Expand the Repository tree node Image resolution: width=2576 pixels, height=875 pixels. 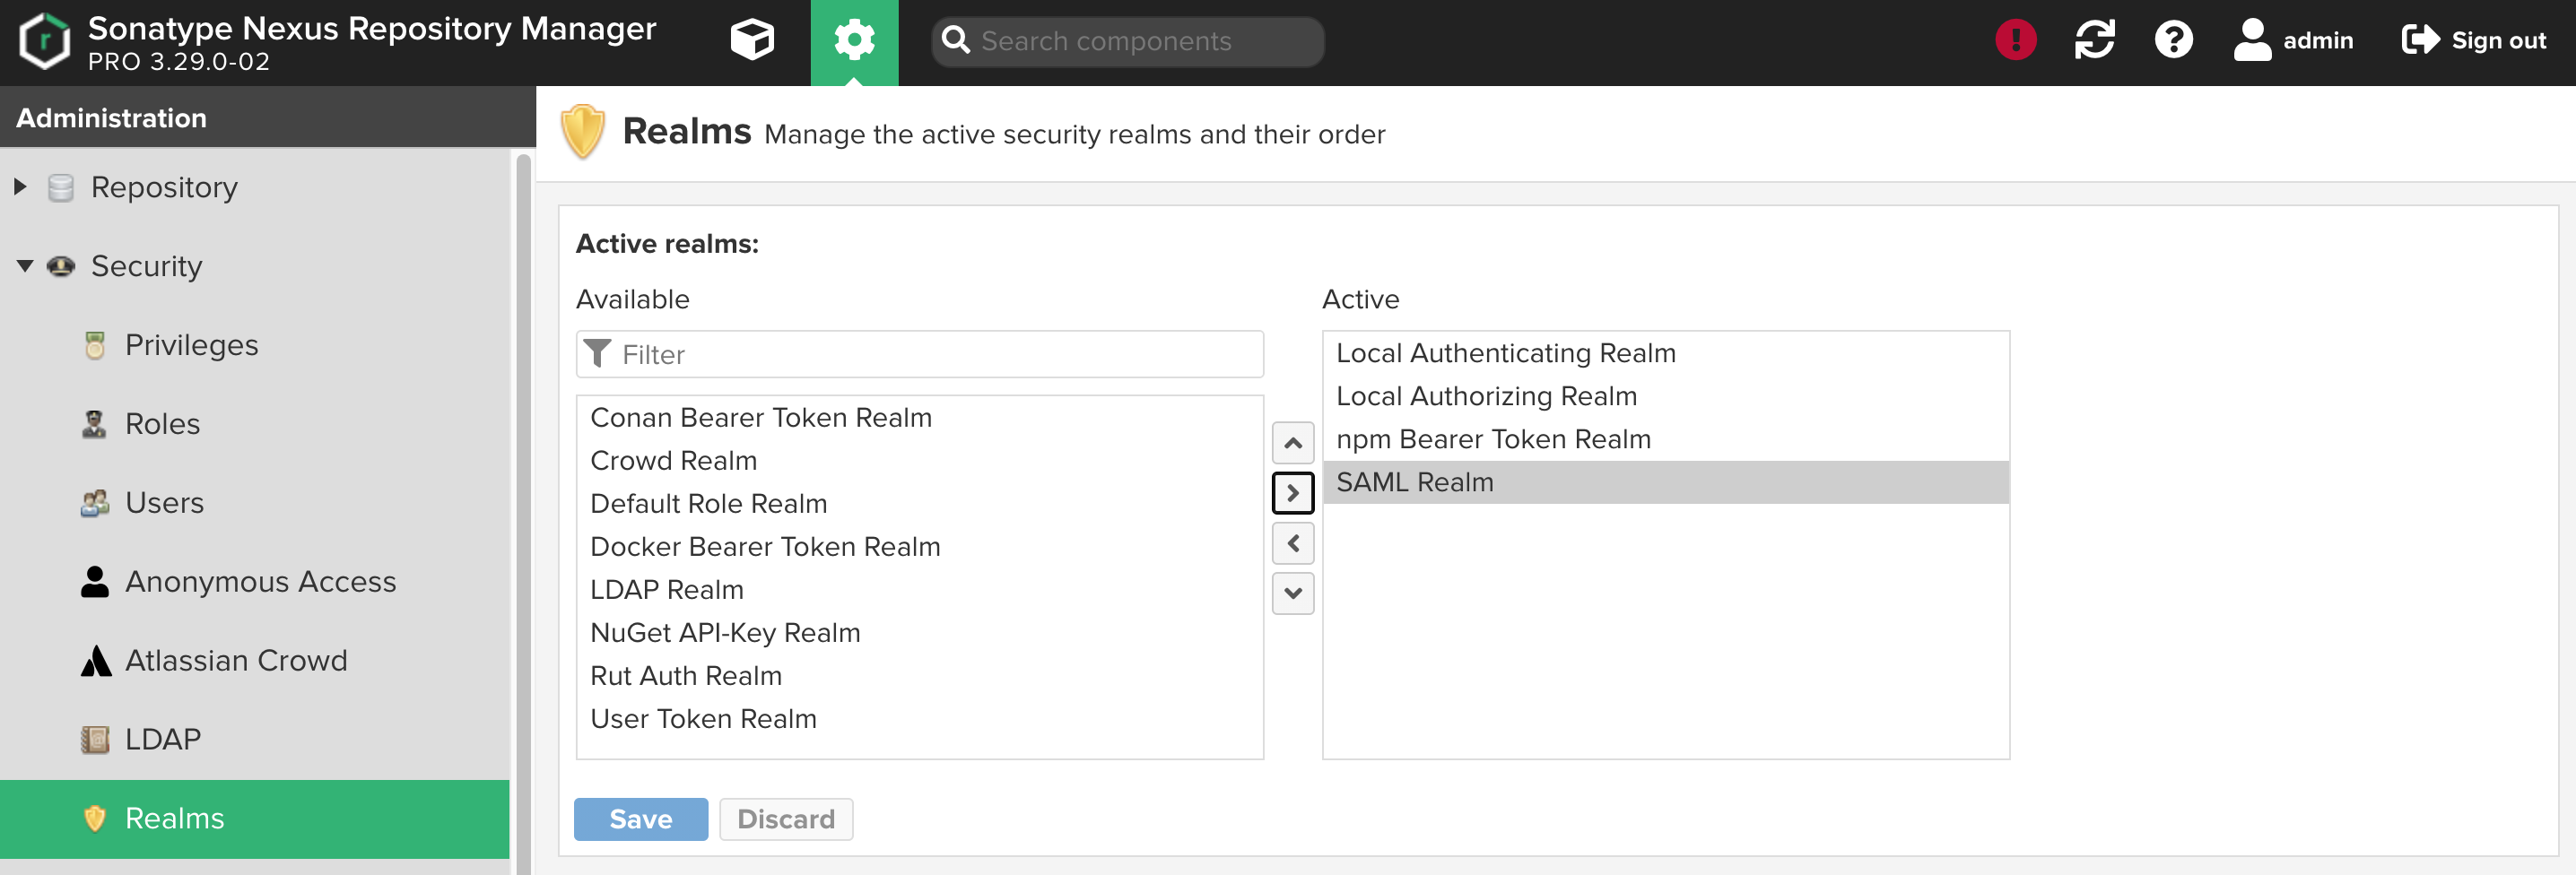(20, 187)
